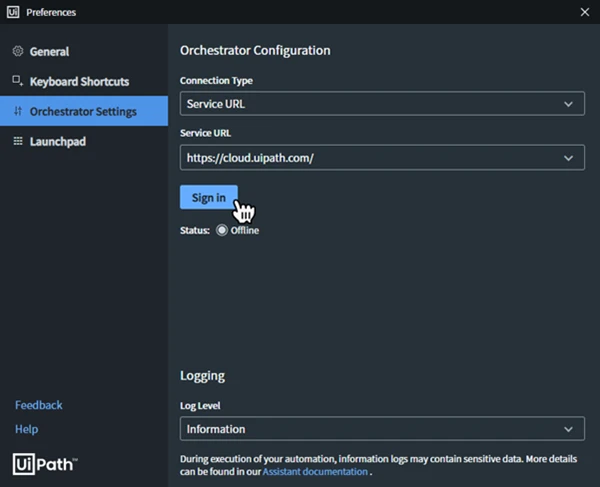Click the Keyboard Shortcuts icon
This screenshot has height=487, width=600.
click(18, 81)
